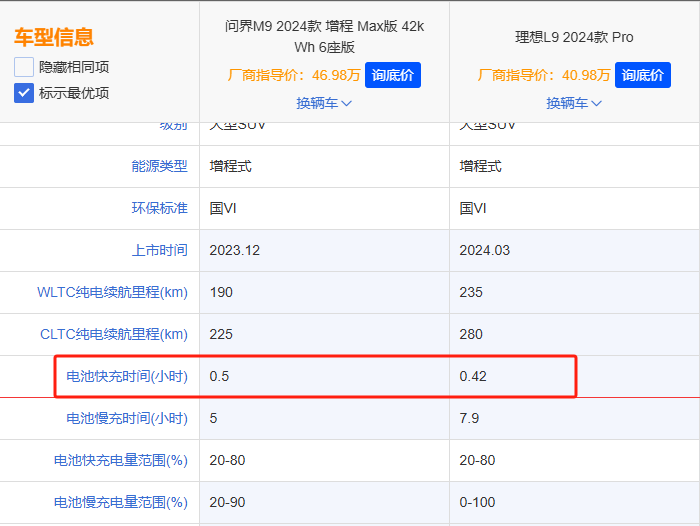Open the 问界M9 2024款 model title link
This screenshot has height=526, width=700.
click(324, 36)
